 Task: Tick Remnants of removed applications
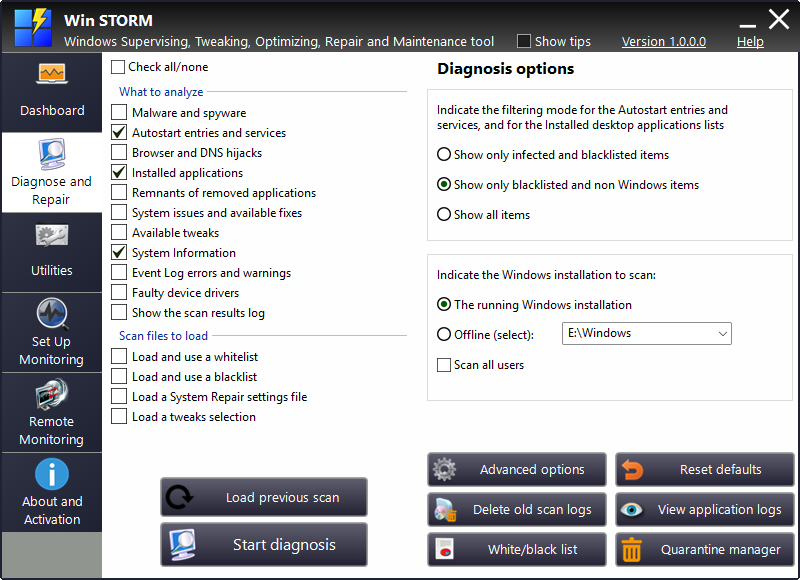pyautogui.click(x=119, y=192)
